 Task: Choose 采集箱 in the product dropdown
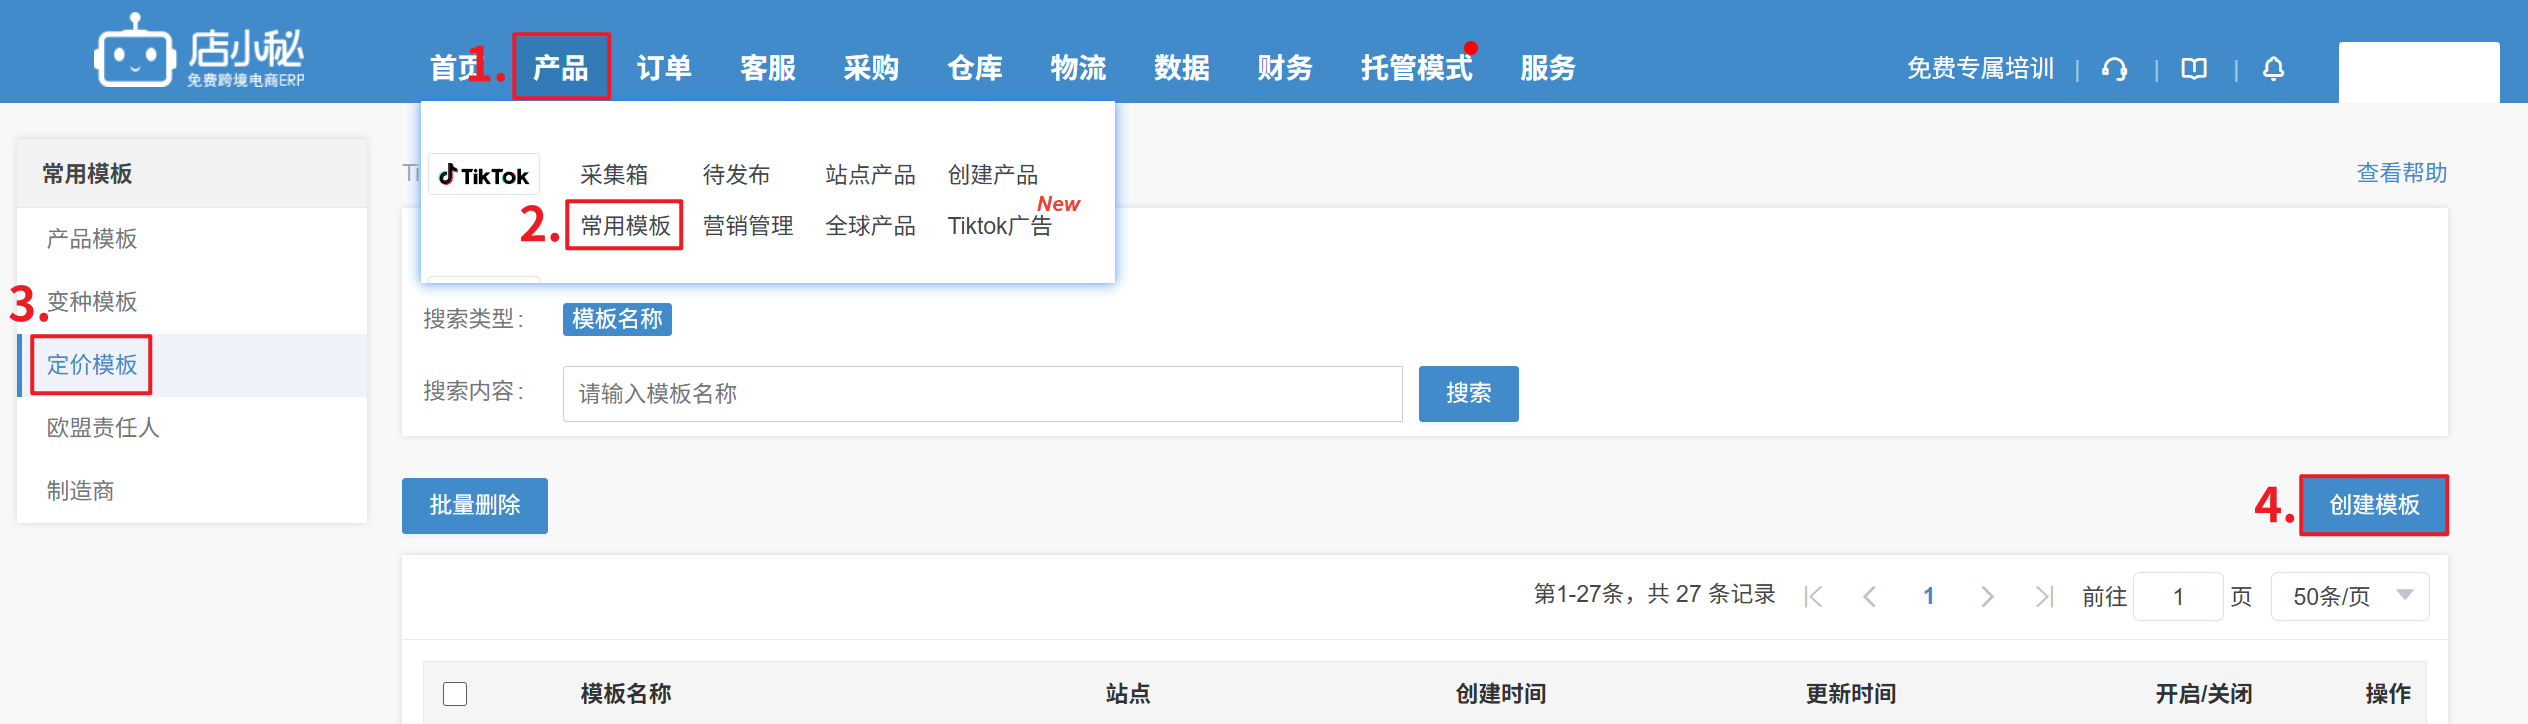(x=614, y=175)
